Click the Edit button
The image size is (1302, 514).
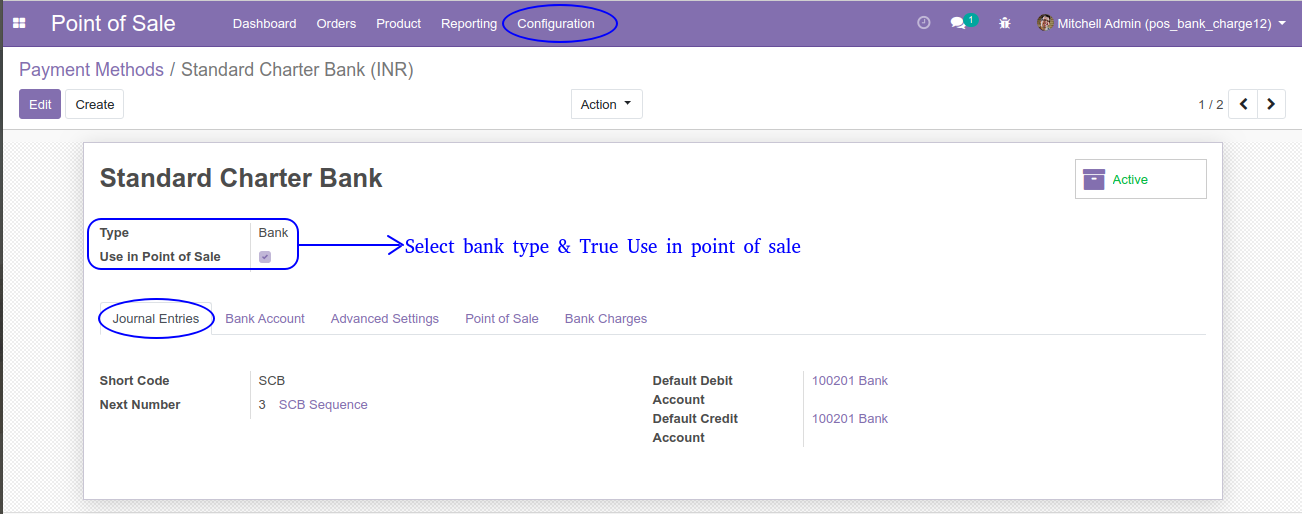click(40, 104)
